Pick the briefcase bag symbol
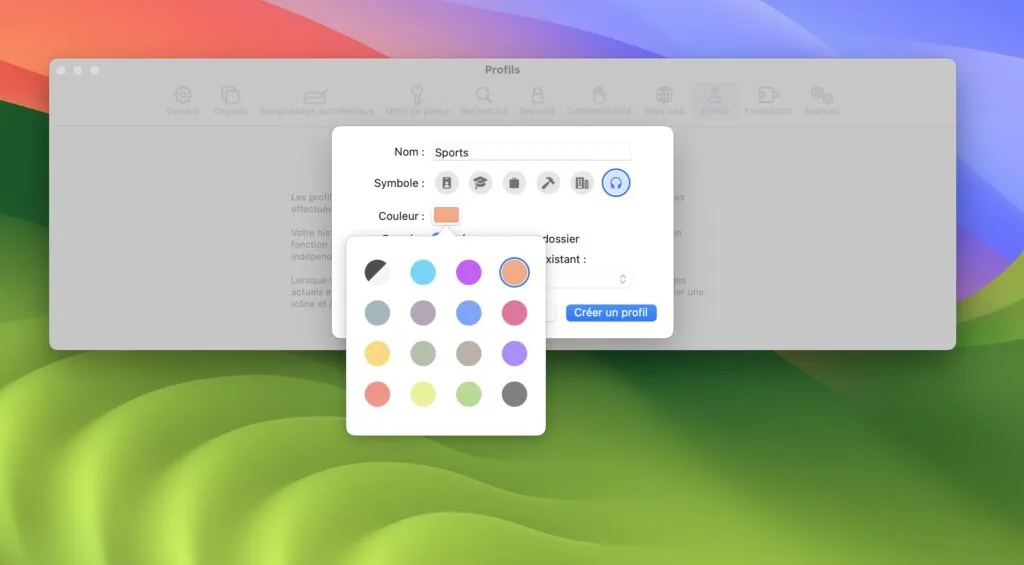This screenshot has height=565, width=1024. point(515,183)
